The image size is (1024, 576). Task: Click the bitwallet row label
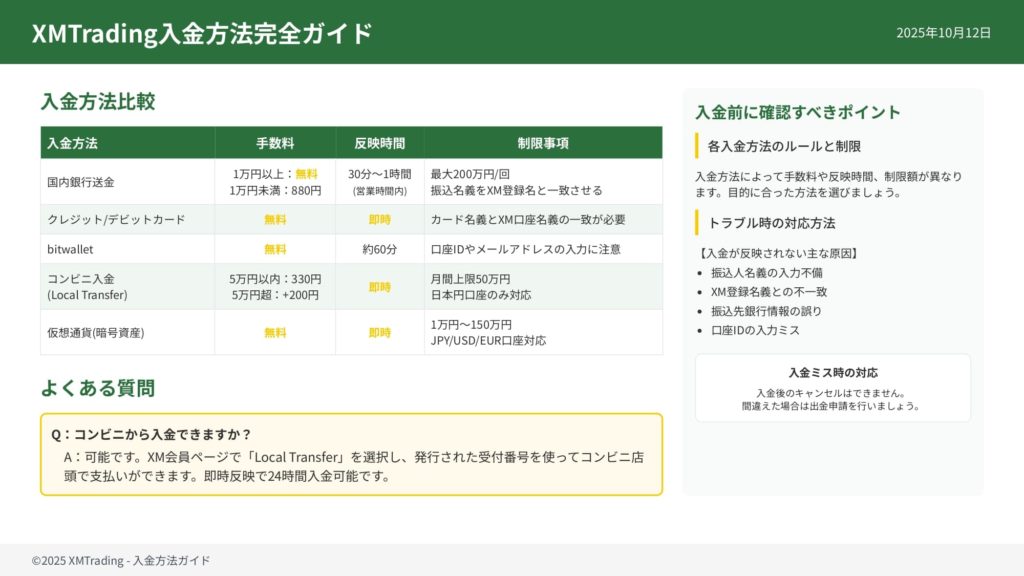point(70,249)
